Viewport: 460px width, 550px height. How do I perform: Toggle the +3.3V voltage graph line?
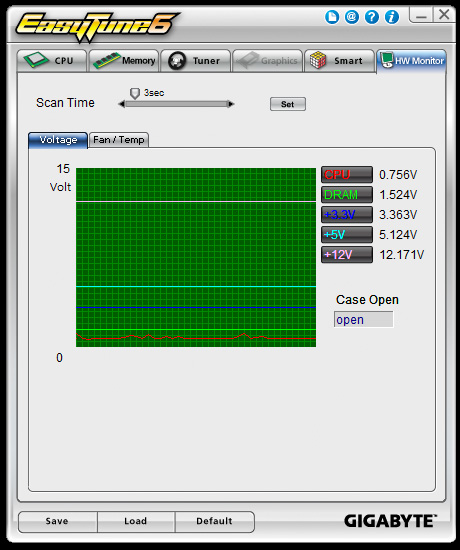pyautogui.click(x=347, y=215)
